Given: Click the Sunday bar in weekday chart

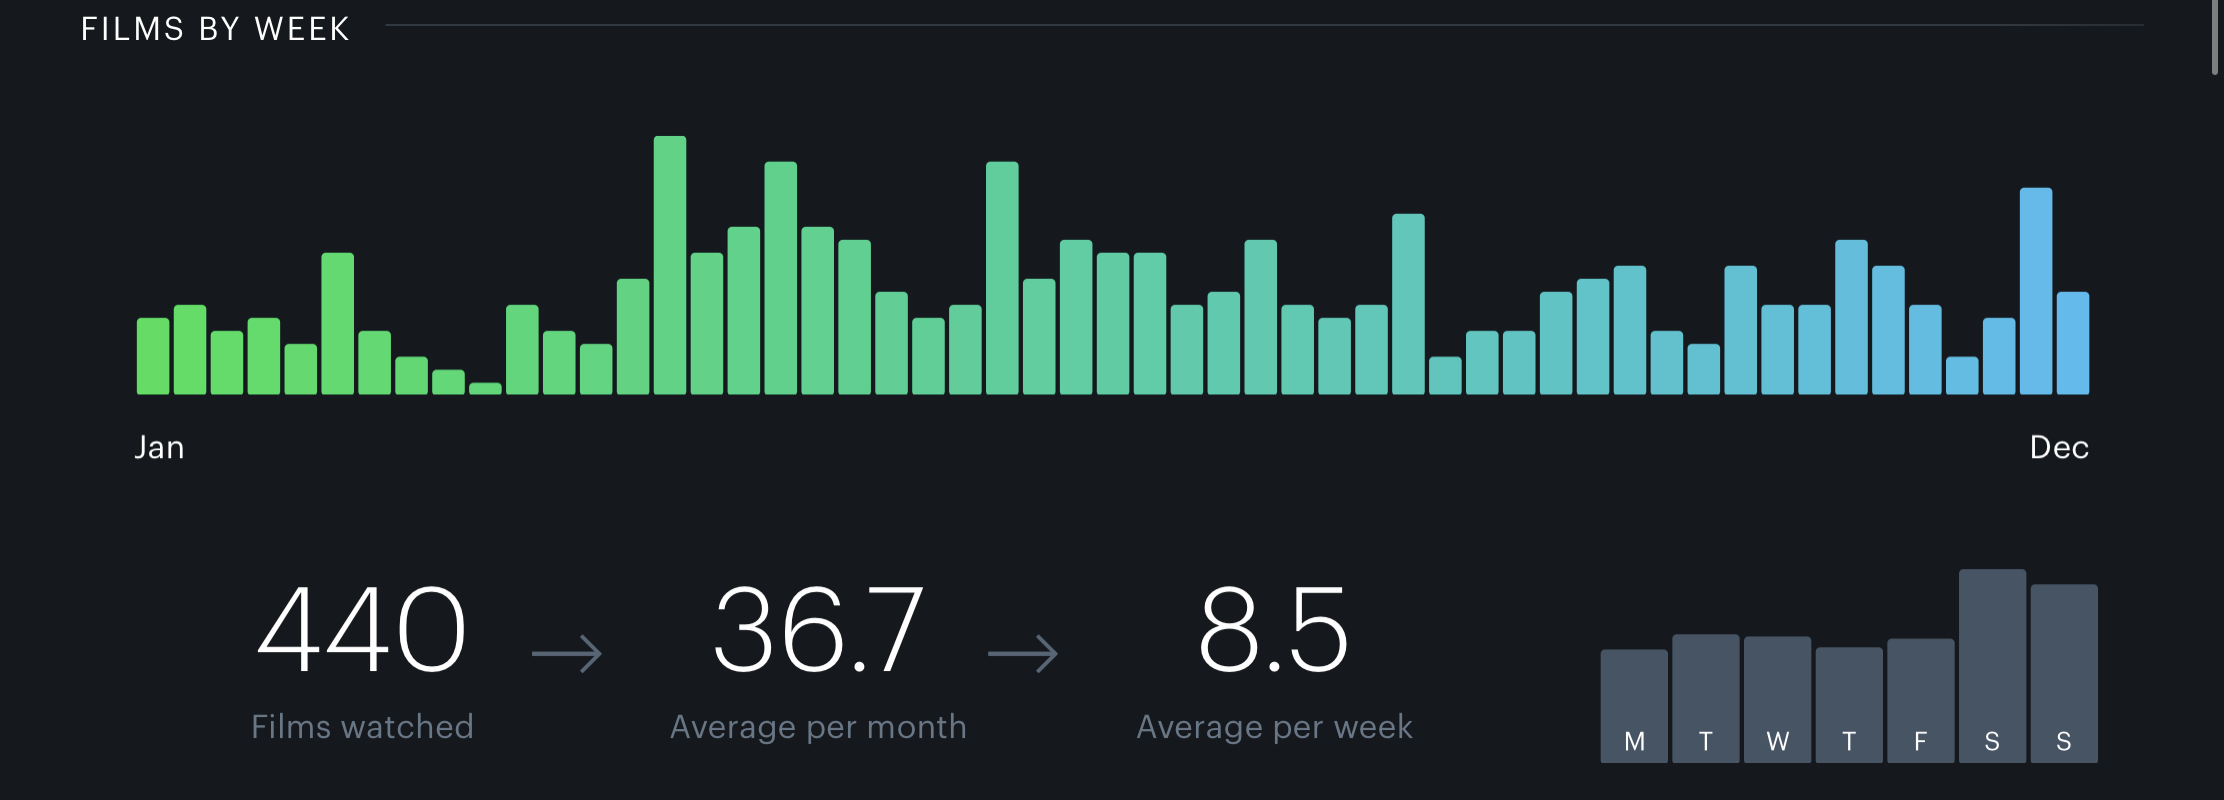Looking at the screenshot, I should [x=2063, y=672].
